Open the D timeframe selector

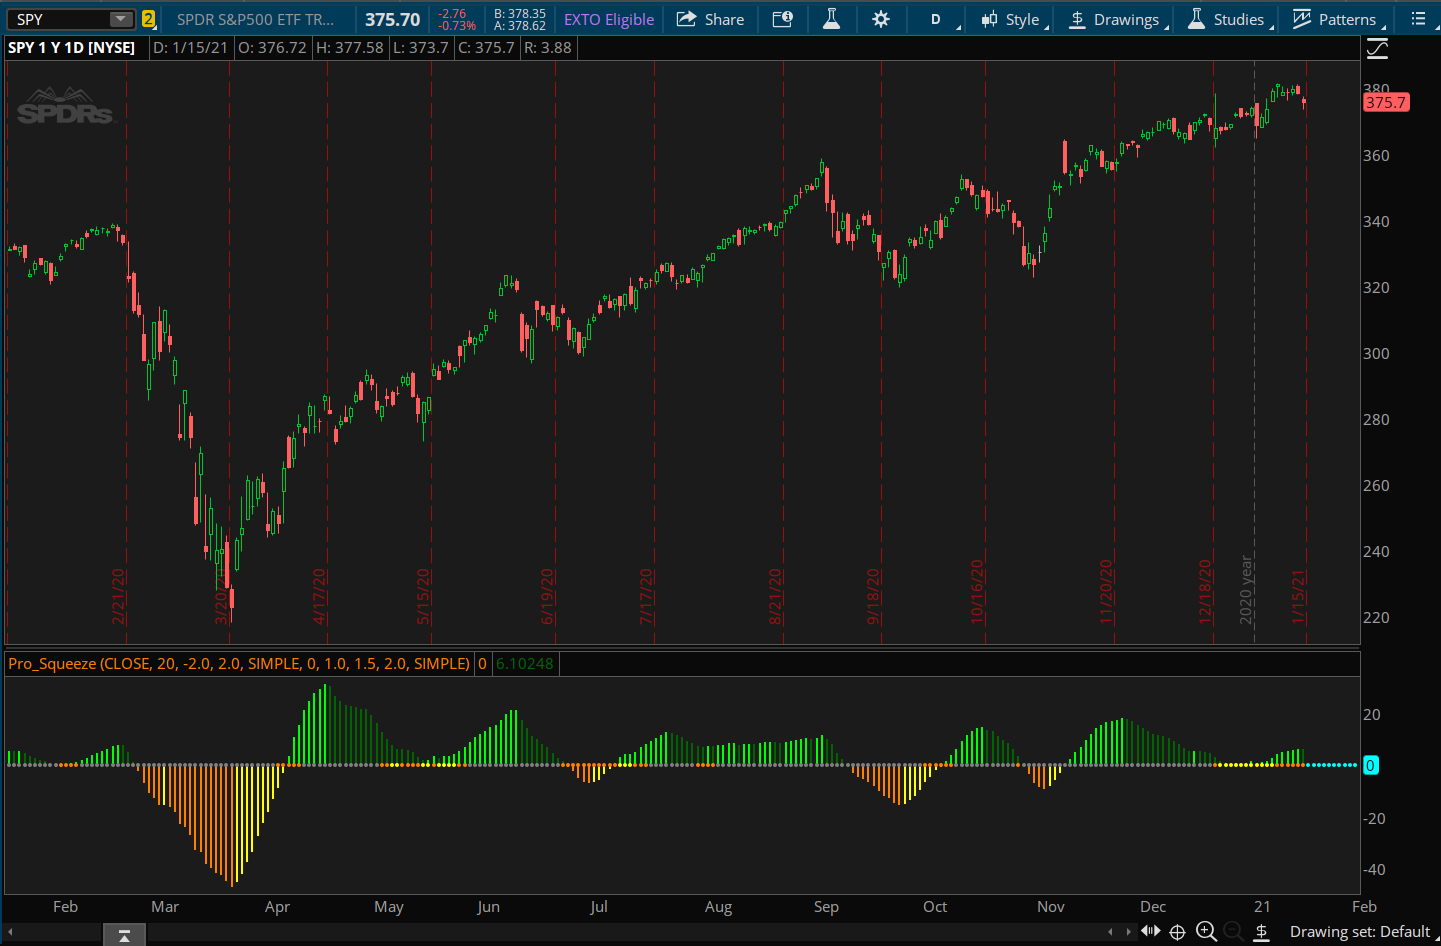click(x=937, y=19)
